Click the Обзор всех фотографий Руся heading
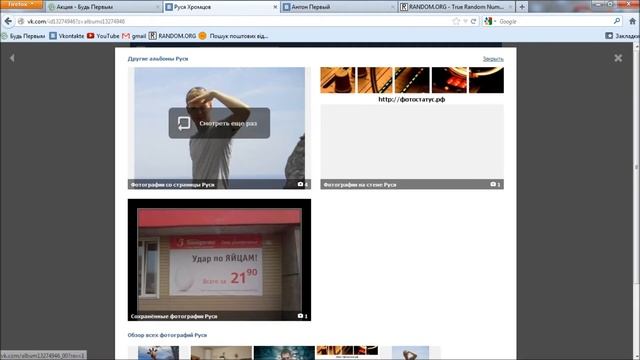Viewport: 640px width, 360px height. coord(167,335)
